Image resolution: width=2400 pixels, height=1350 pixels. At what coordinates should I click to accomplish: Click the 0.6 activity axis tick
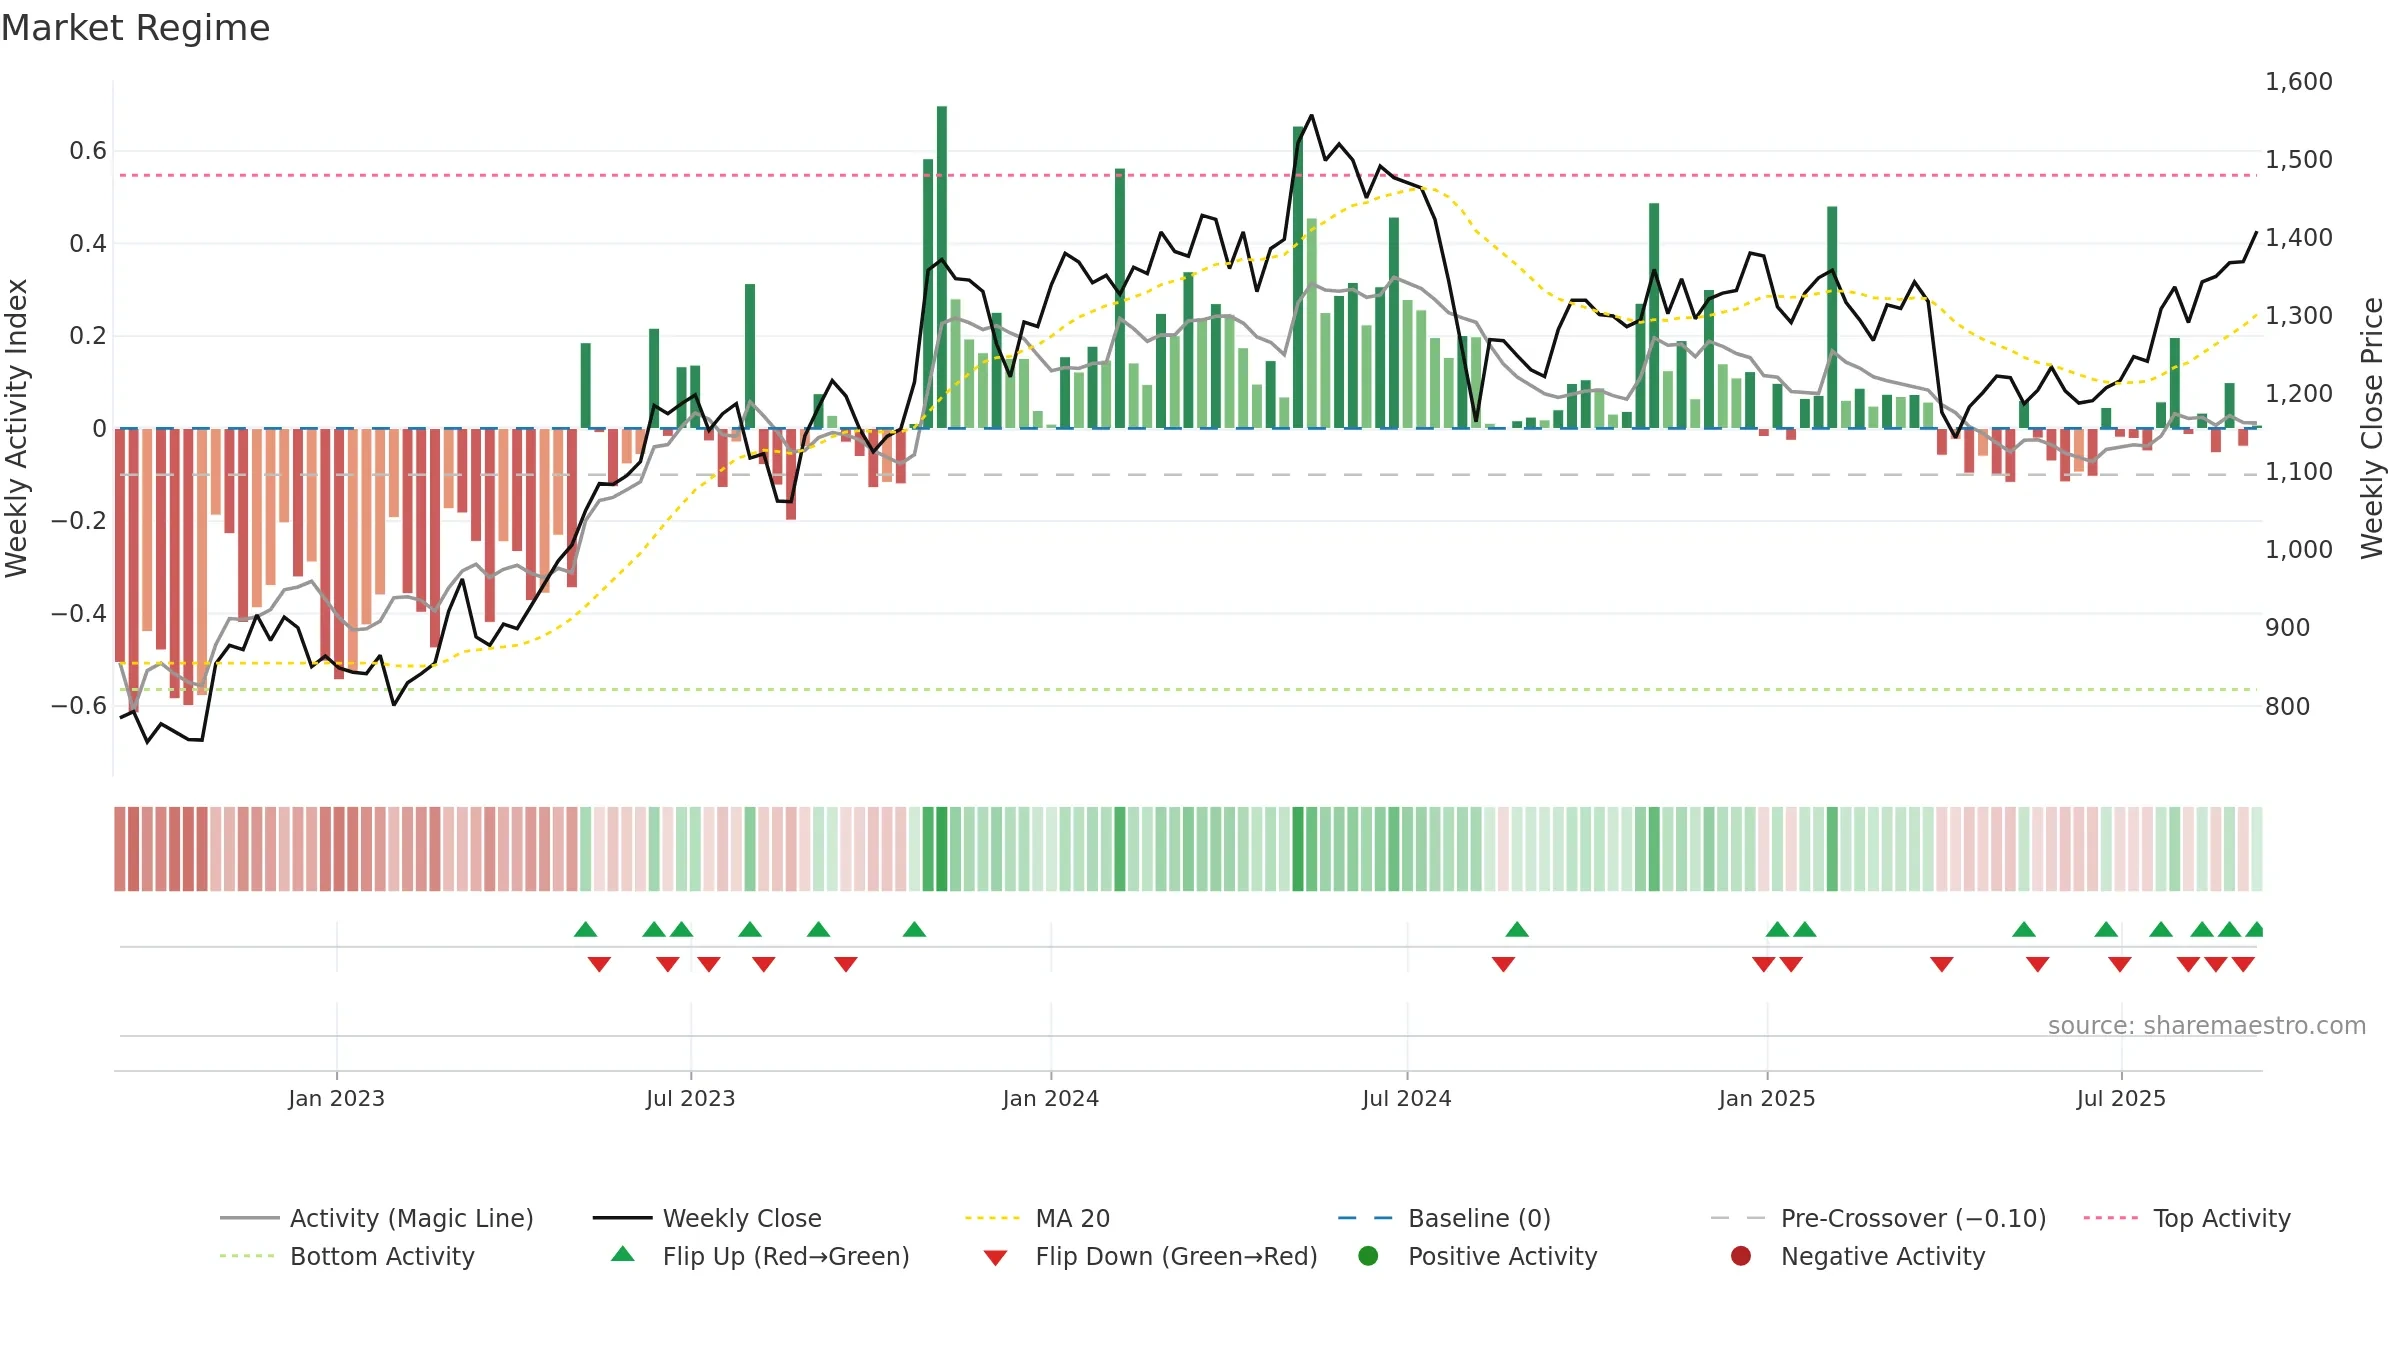pos(88,151)
